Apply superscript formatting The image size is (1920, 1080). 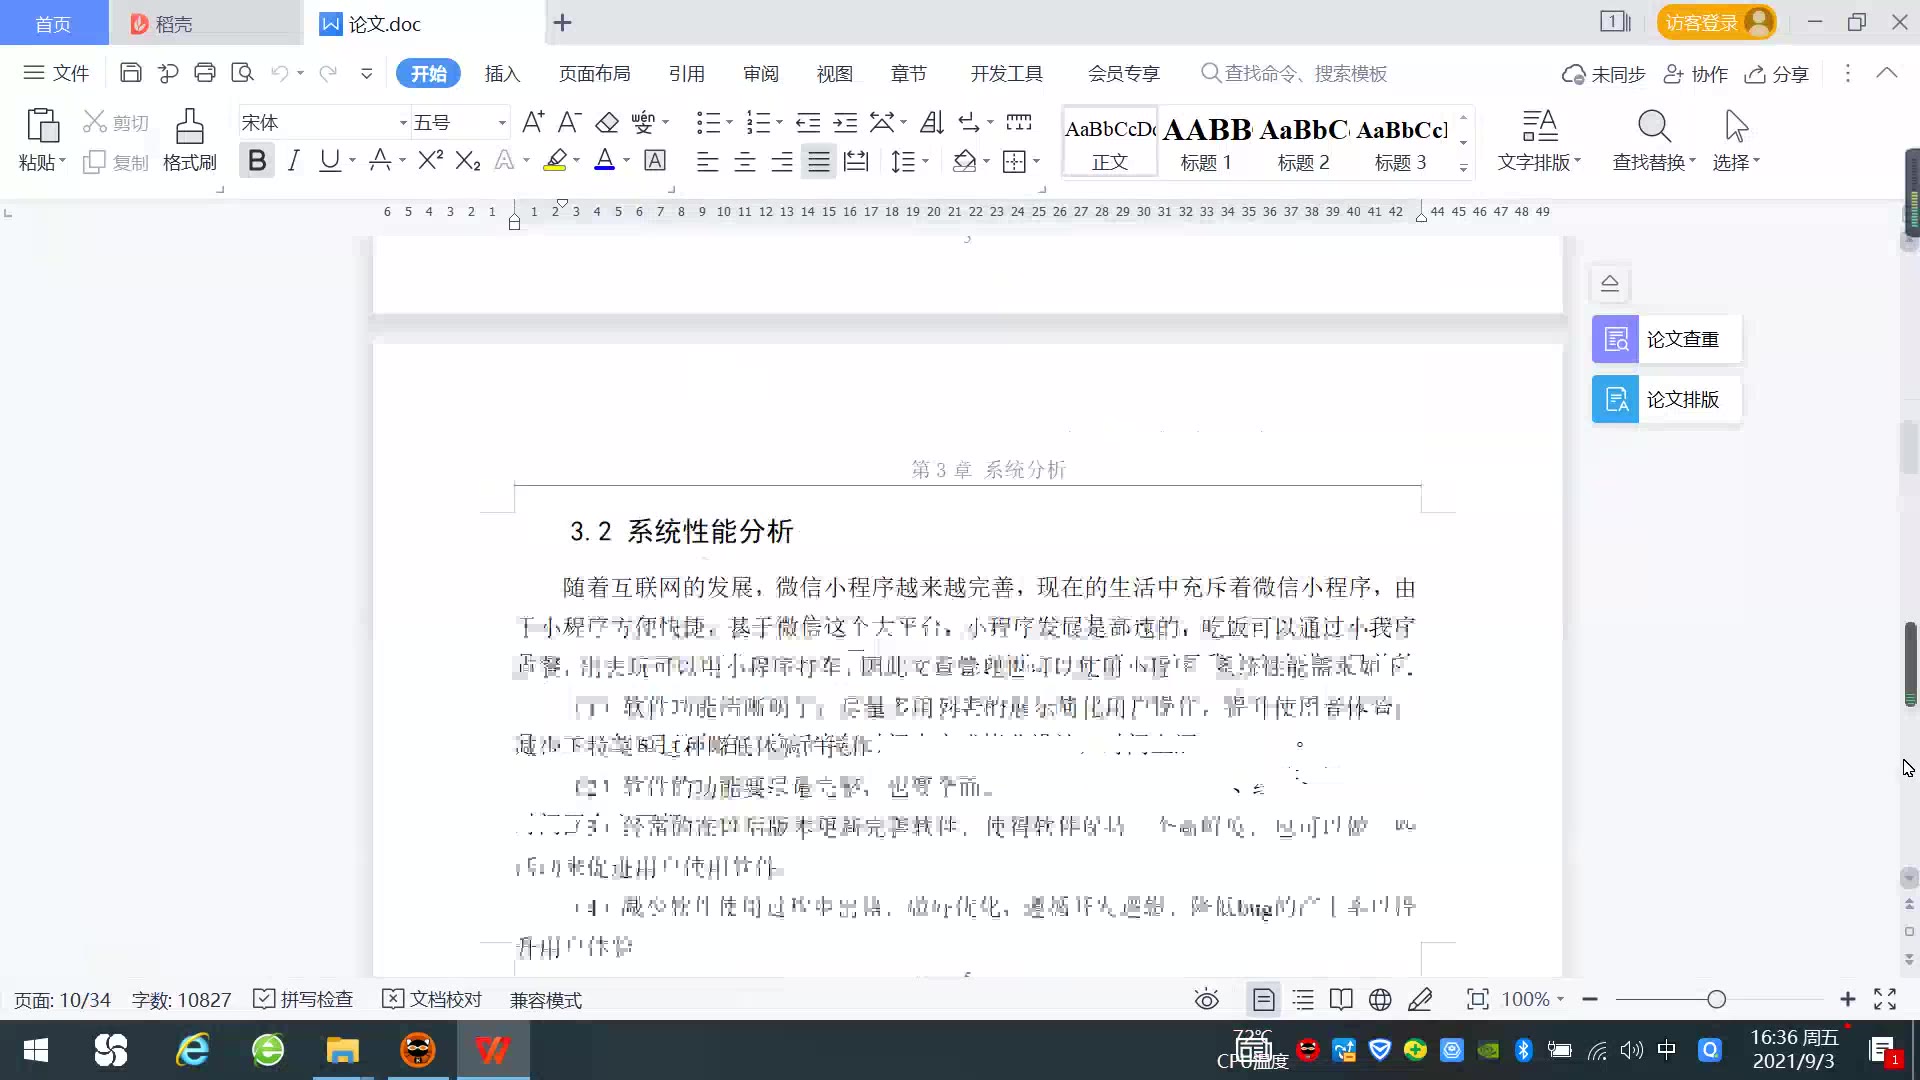point(430,160)
